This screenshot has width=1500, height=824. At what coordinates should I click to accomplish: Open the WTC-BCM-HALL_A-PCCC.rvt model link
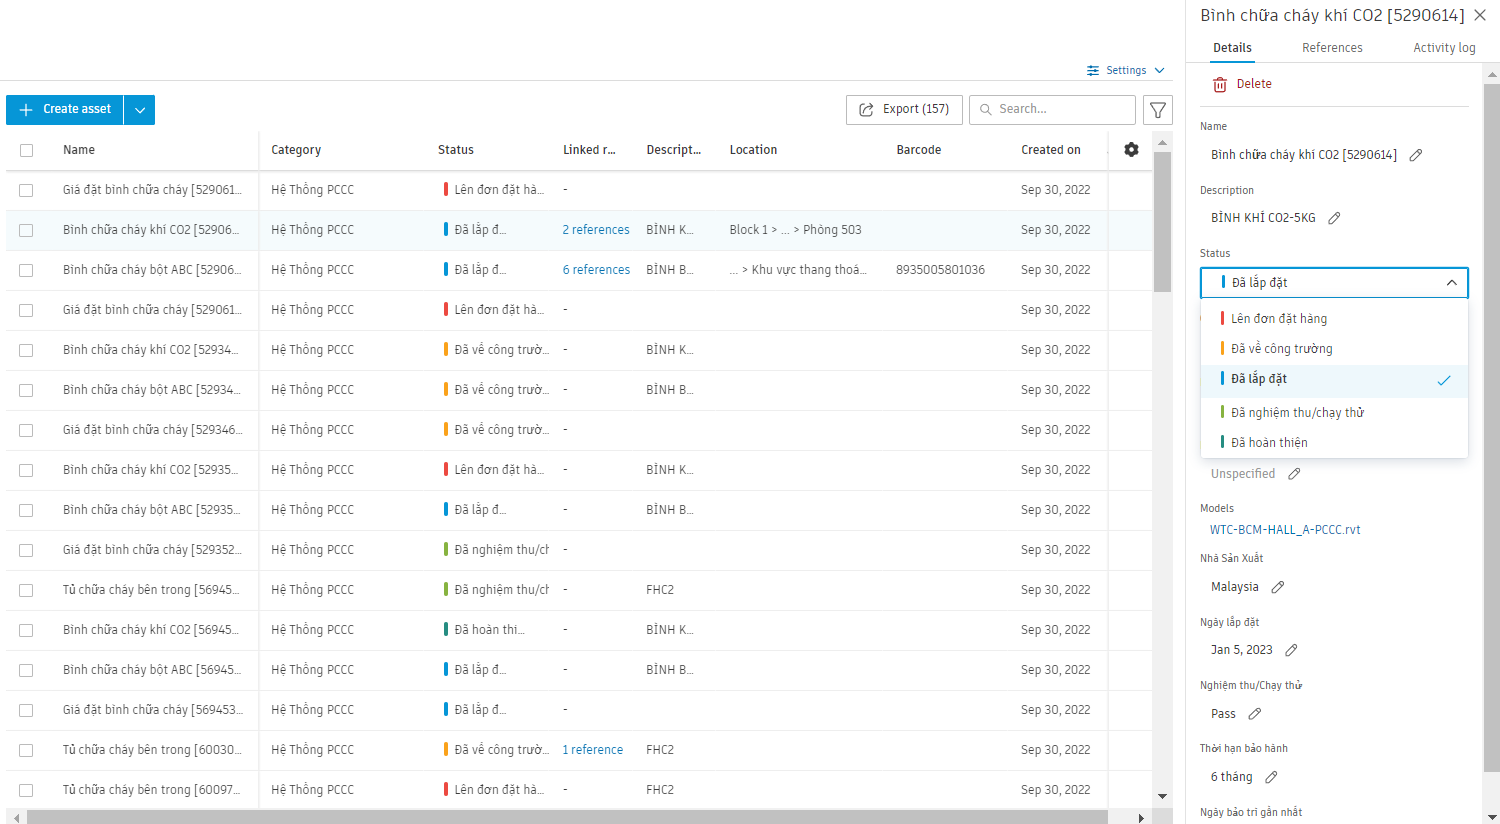click(x=1285, y=530)
